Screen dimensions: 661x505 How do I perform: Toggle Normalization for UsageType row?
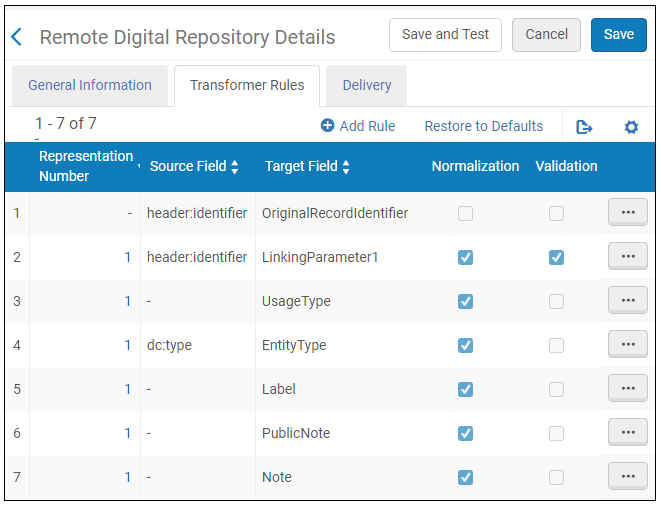[x=465, y=301]
